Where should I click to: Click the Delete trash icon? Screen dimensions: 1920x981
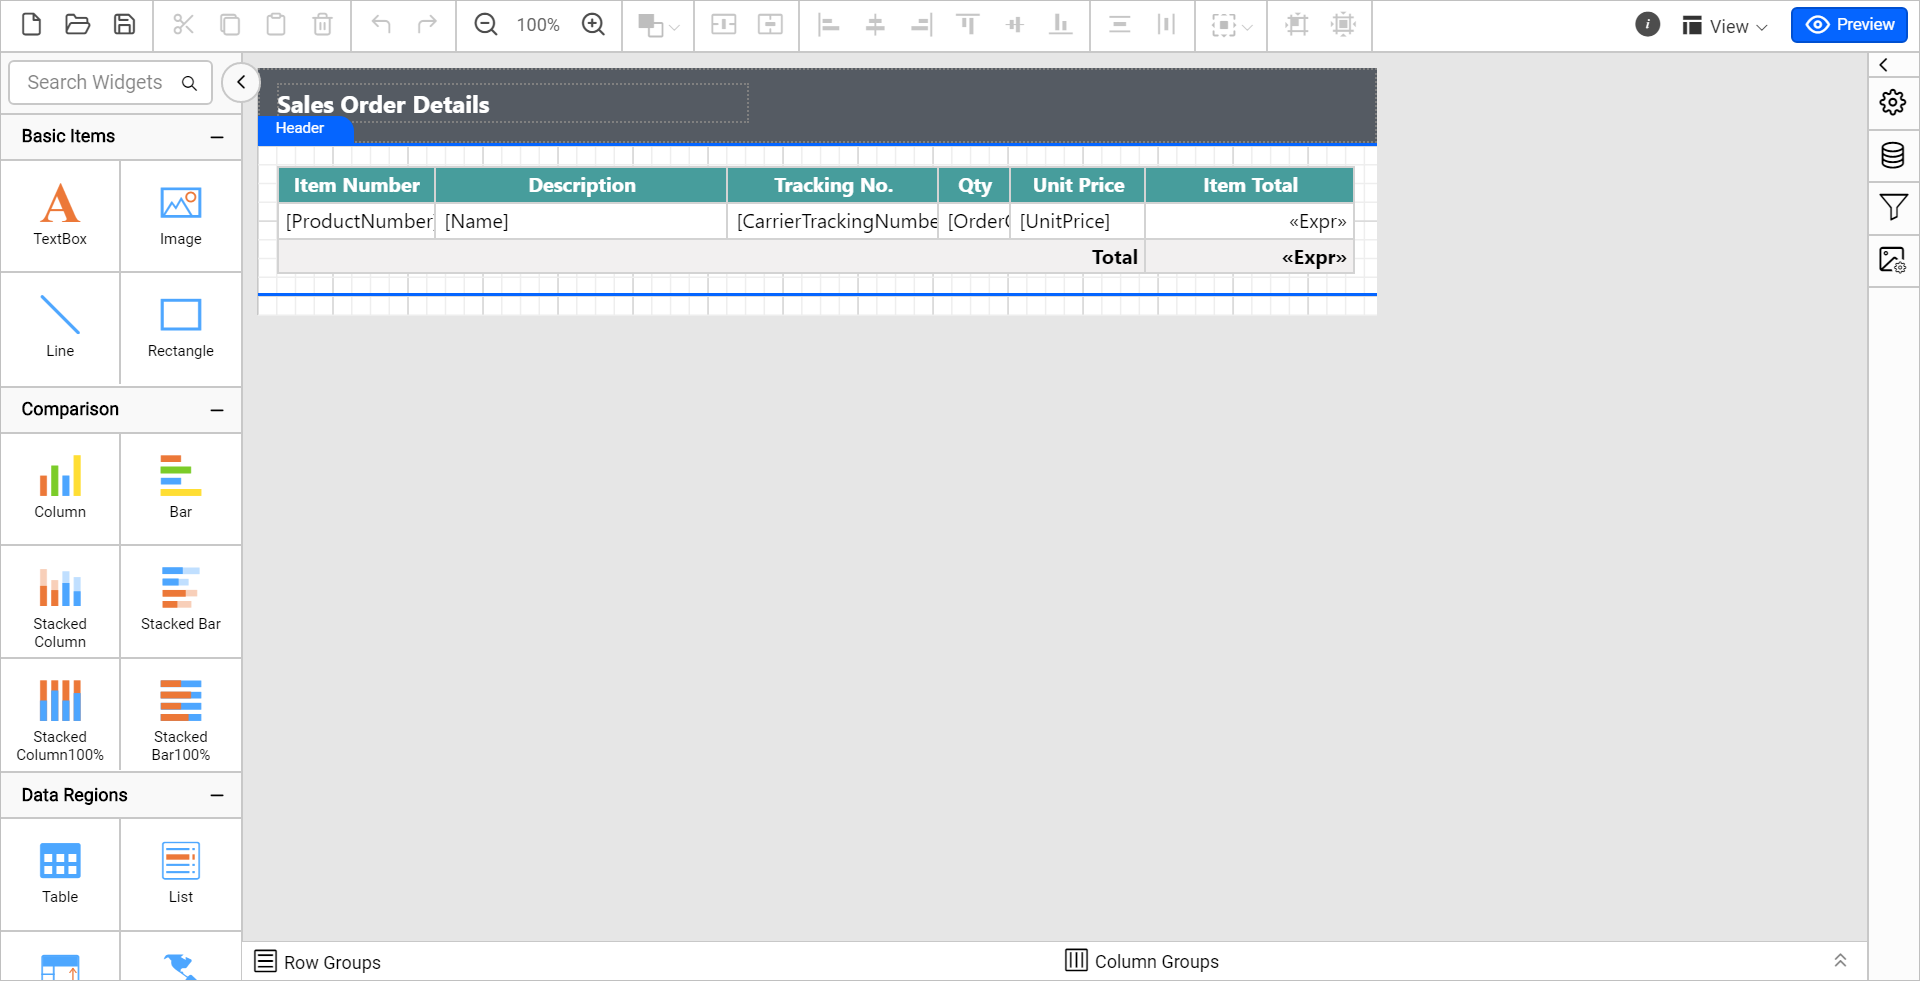point(322,25)
